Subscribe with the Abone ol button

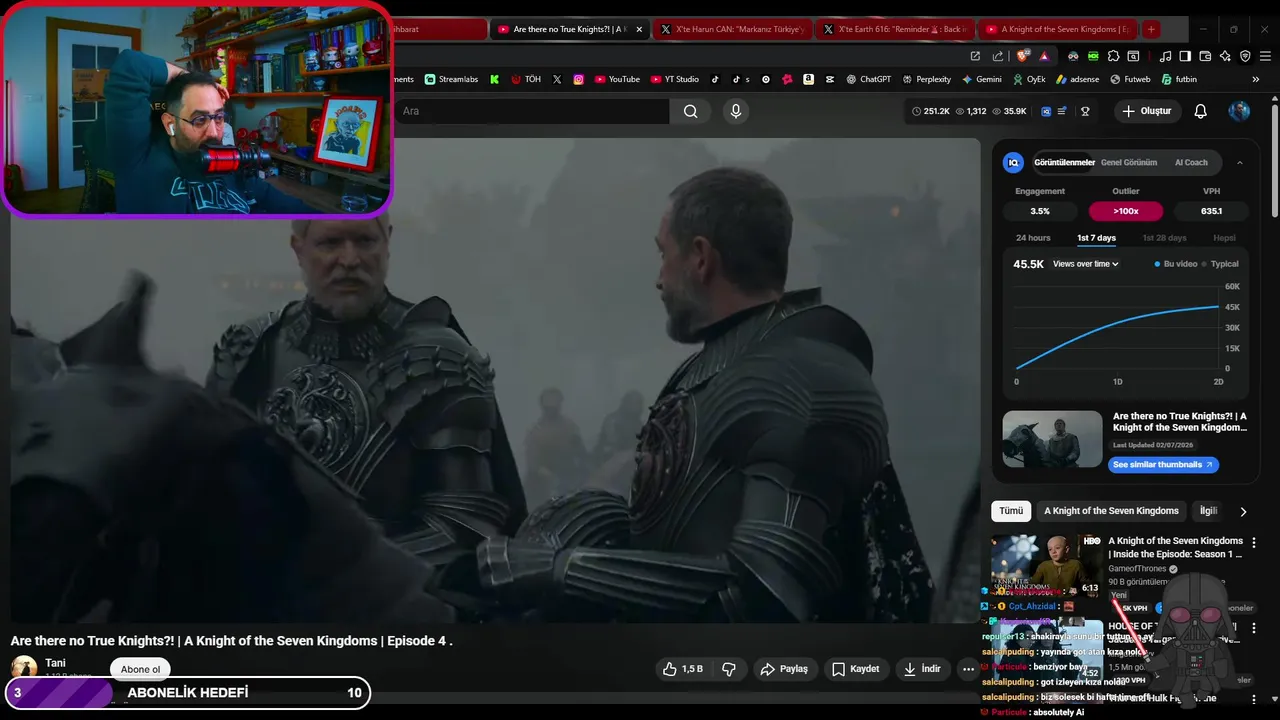point(140,669)
